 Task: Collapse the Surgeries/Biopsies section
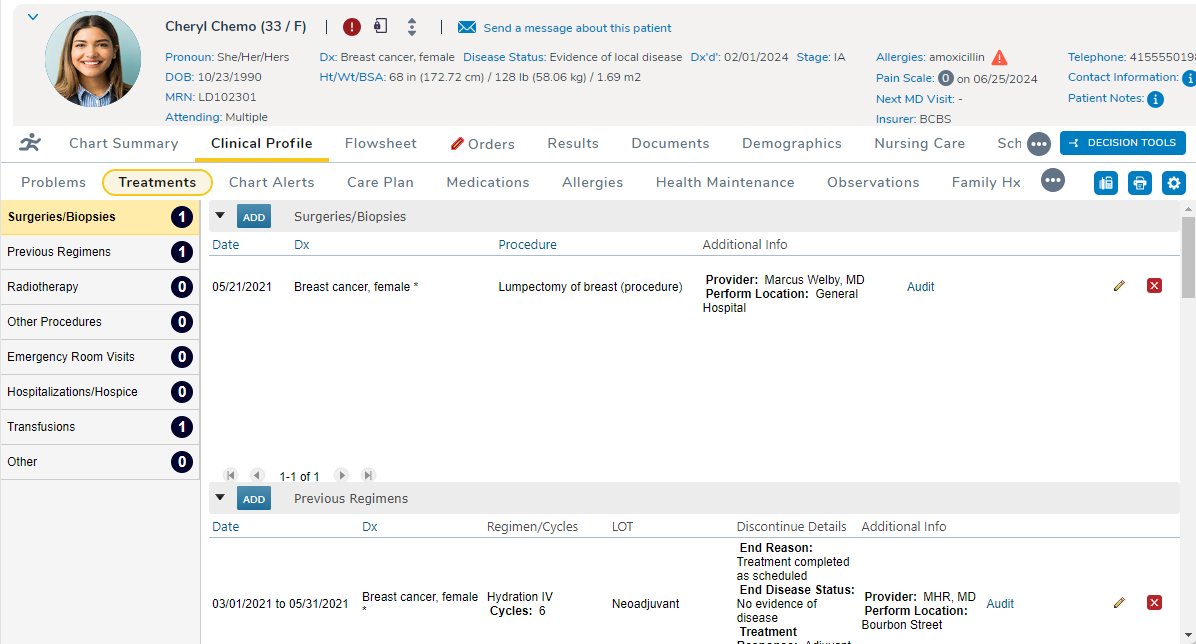(220, 216)
